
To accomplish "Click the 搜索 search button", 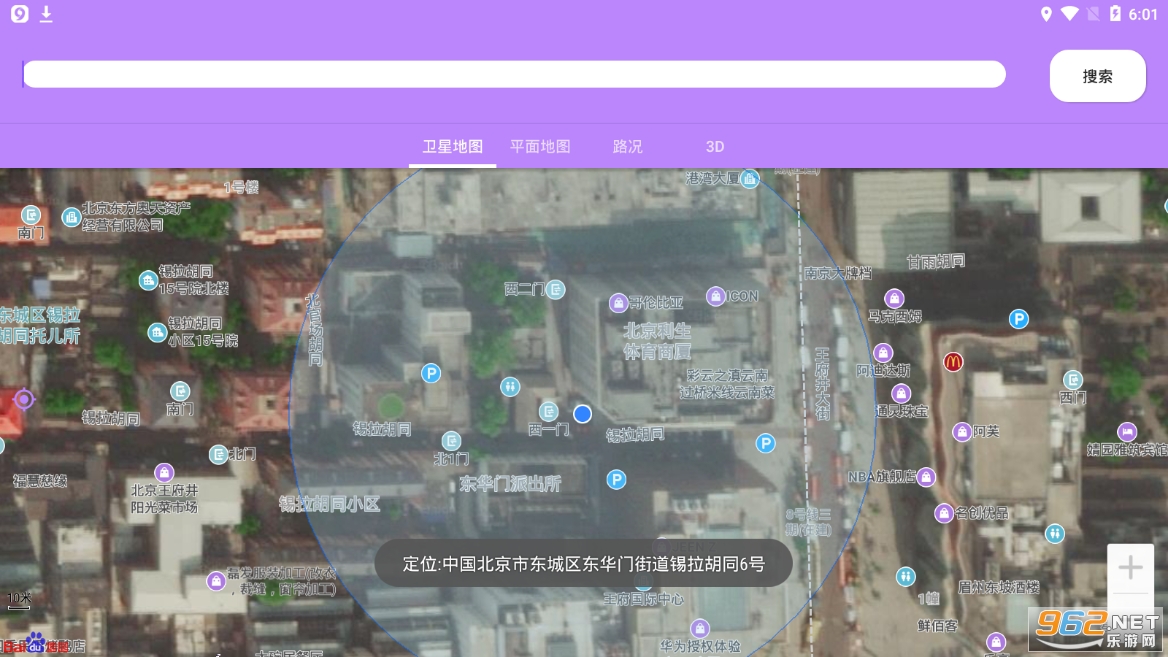I will (1097, 76).
